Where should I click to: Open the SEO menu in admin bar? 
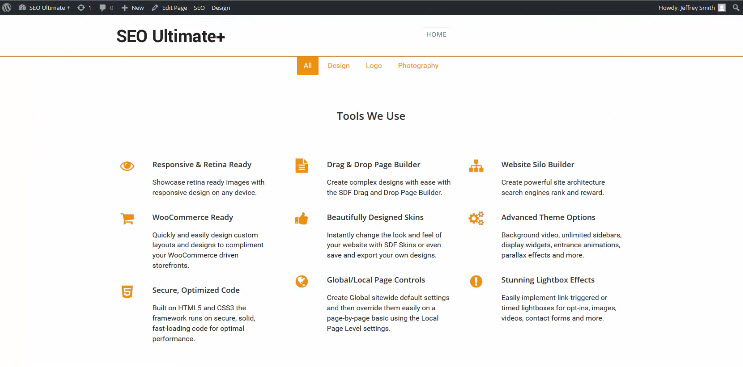[199, 8]
